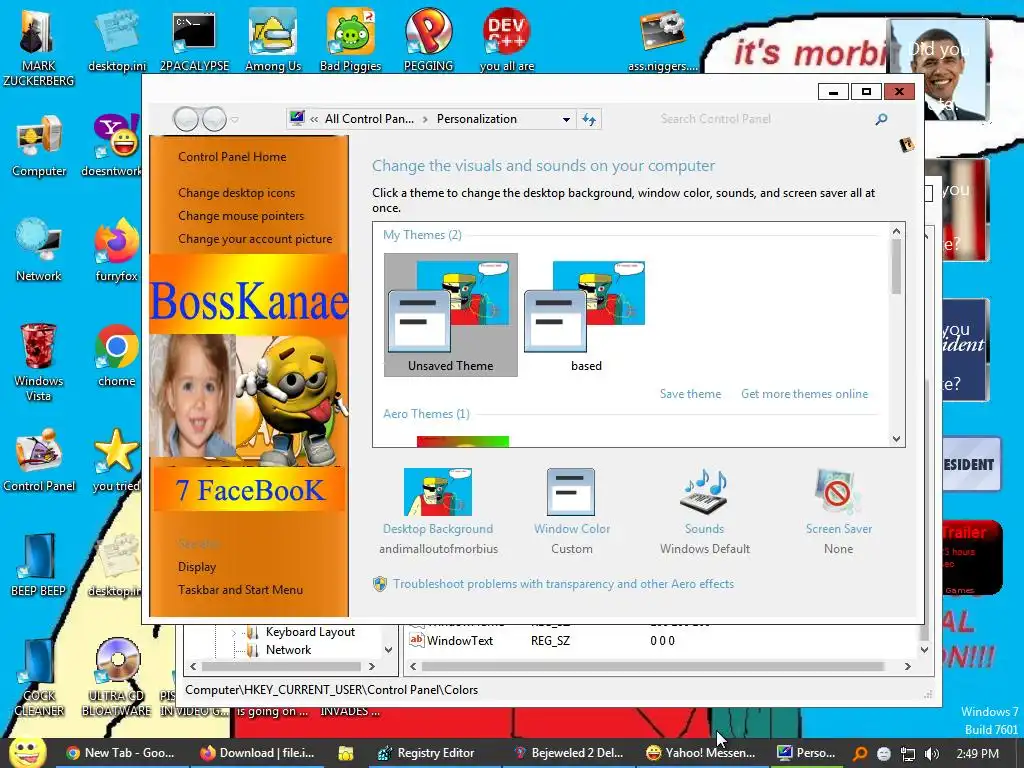Image resolution: width=1024 pixels, height=768 pixels.
Task: Open Change mouse pointers link
Action: tap(241, 216)
